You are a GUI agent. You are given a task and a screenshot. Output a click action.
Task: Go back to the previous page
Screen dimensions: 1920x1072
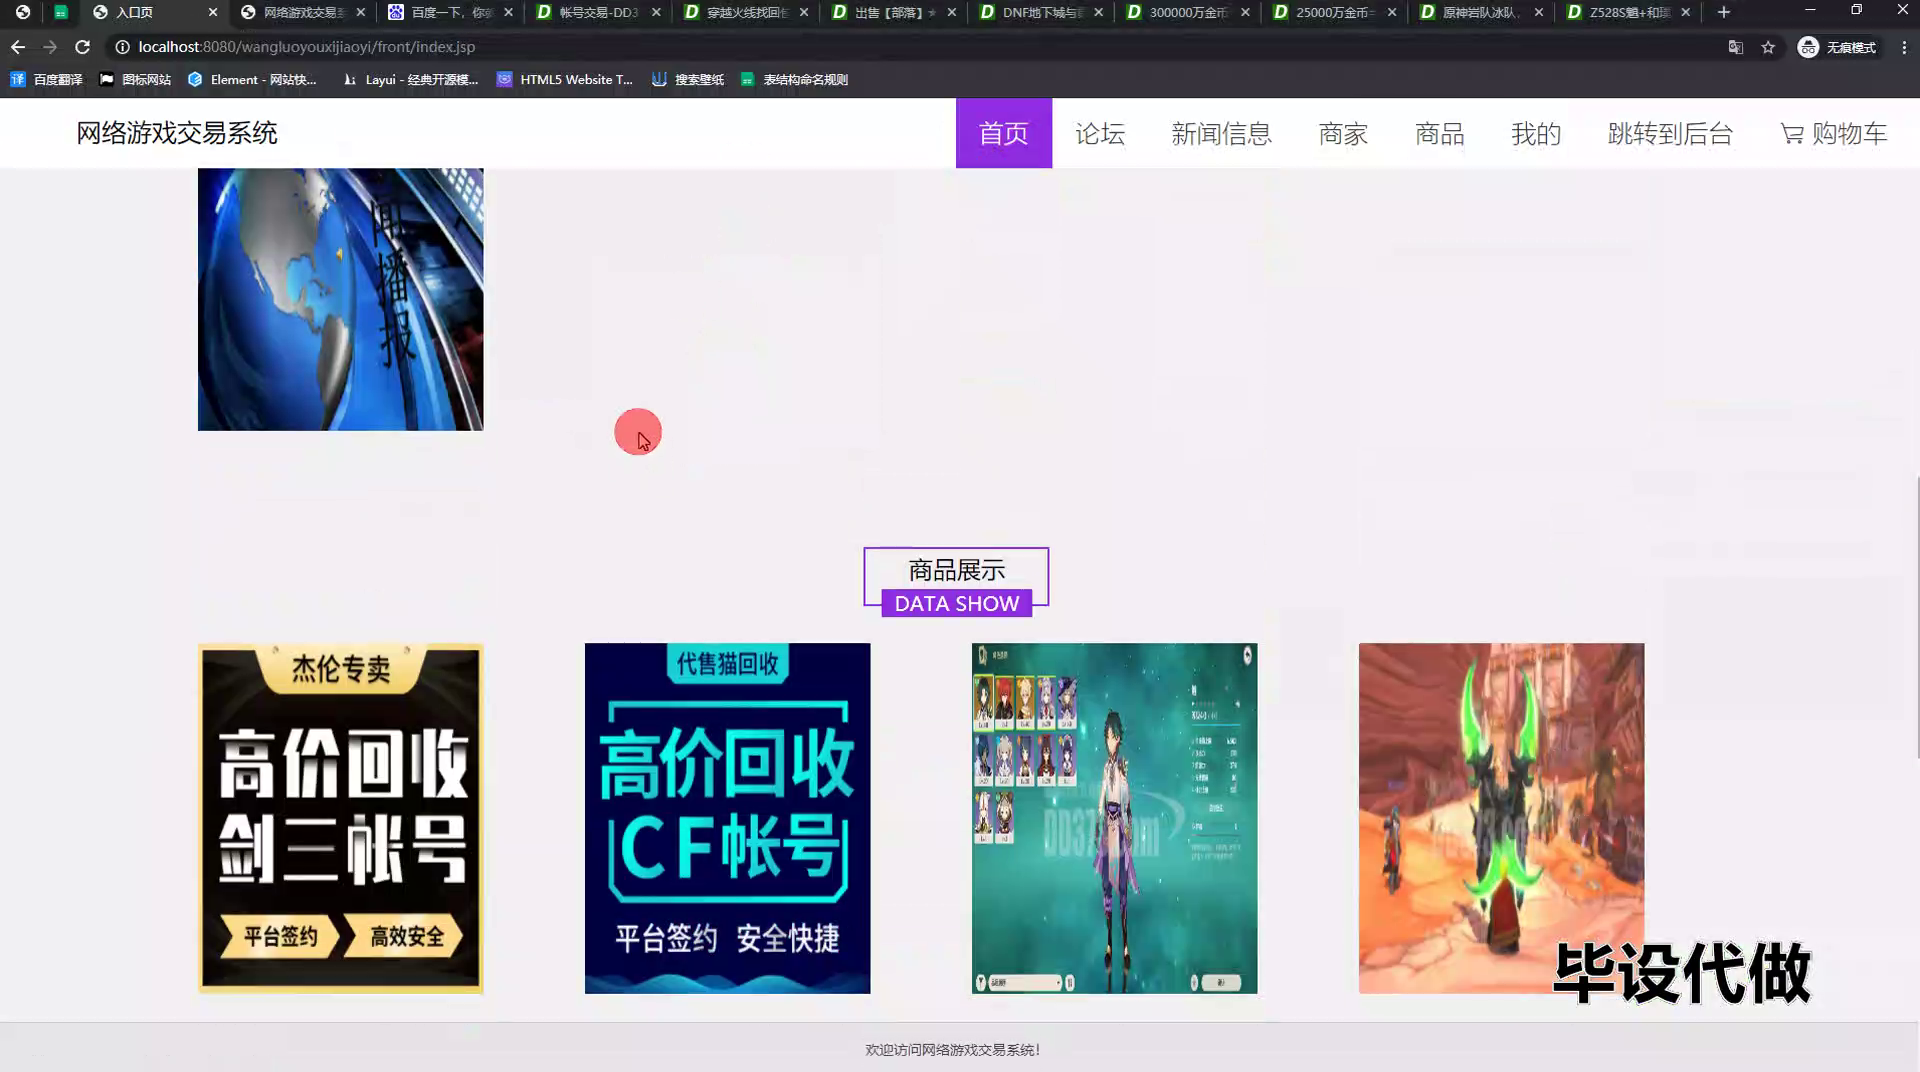(18, 47)
